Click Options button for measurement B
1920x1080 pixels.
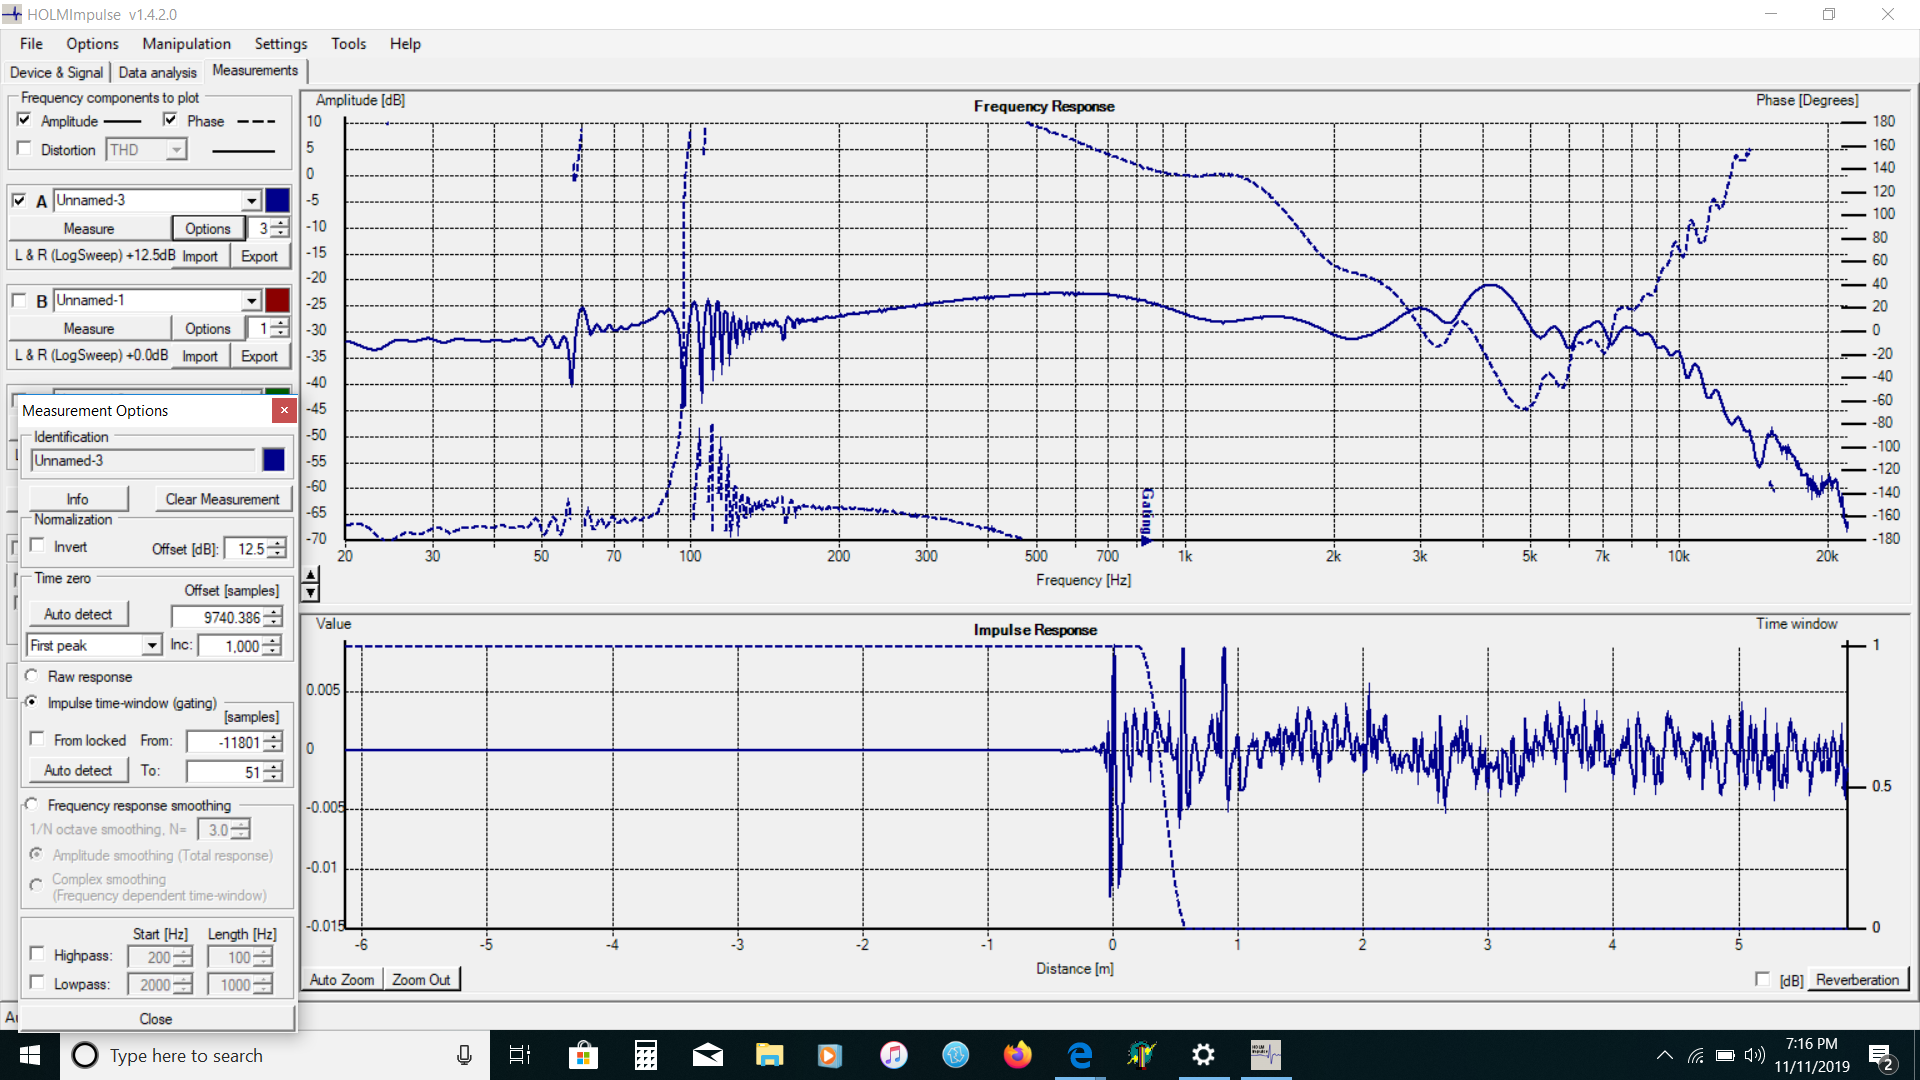tap(208, 329)
